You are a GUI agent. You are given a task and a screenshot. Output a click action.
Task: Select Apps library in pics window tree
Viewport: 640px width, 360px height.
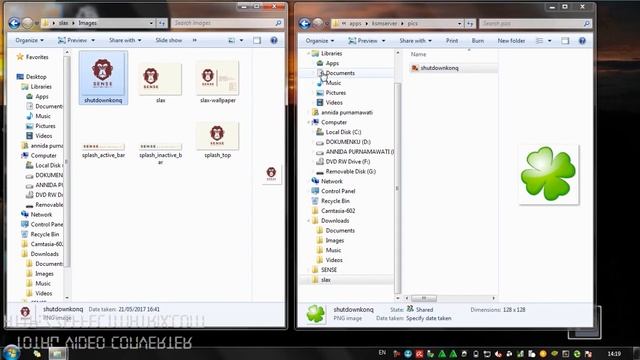(328, 63)
